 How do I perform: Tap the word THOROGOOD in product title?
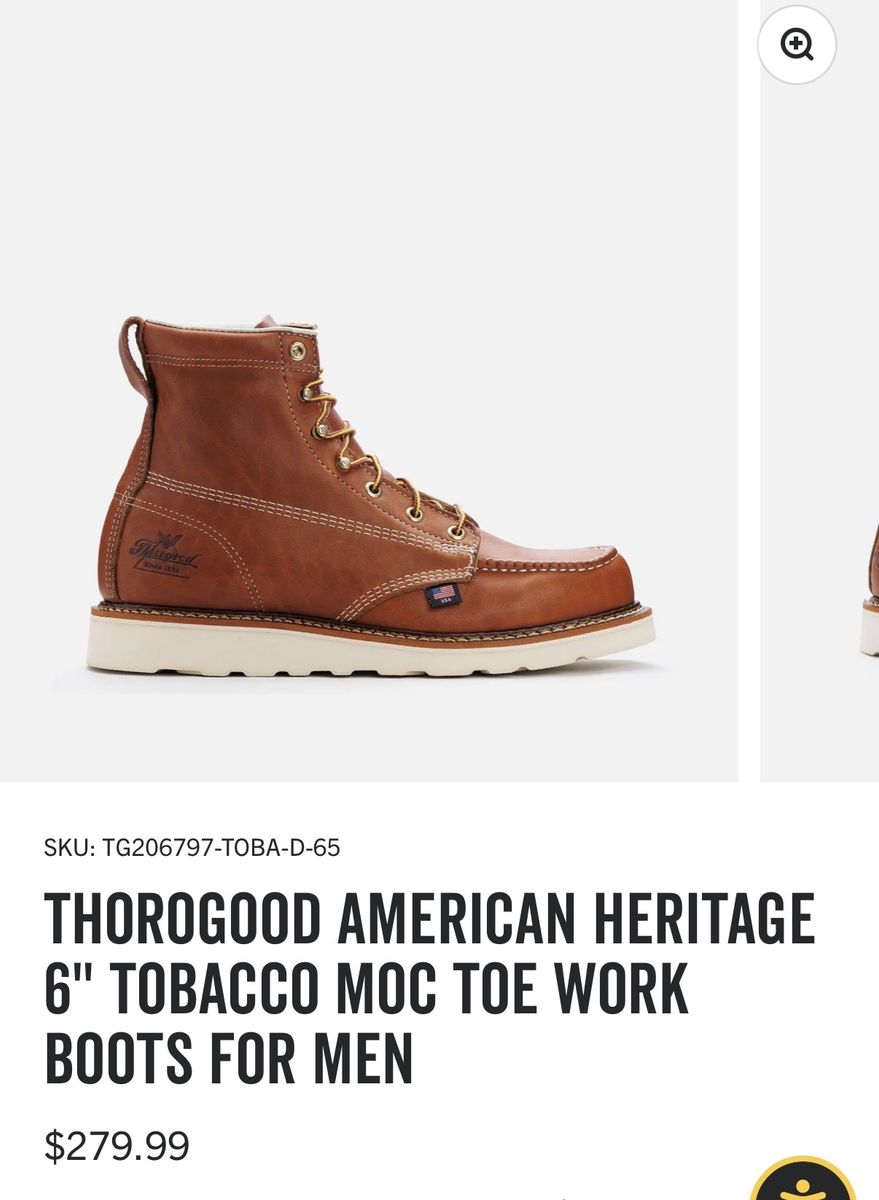(183, 919)
